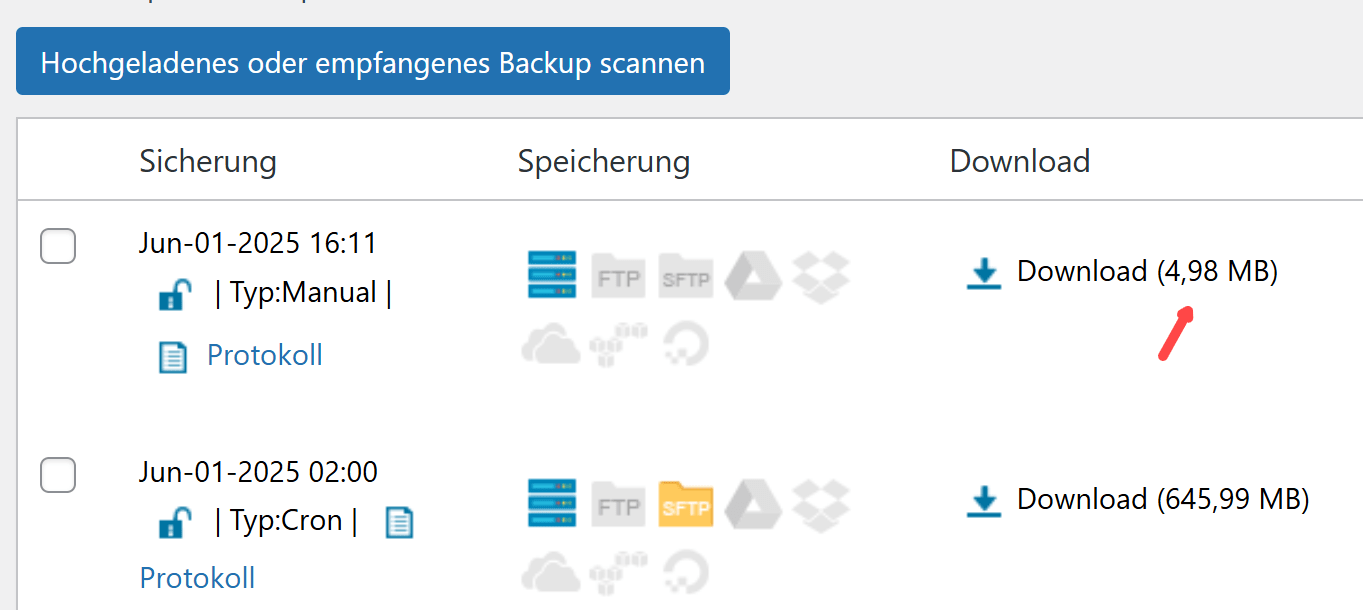This screenshot has width=1363, height=610.
Task: Click the Hochgeladenes oder empfangenes Backup scannen button
Action: click(372, 62)
